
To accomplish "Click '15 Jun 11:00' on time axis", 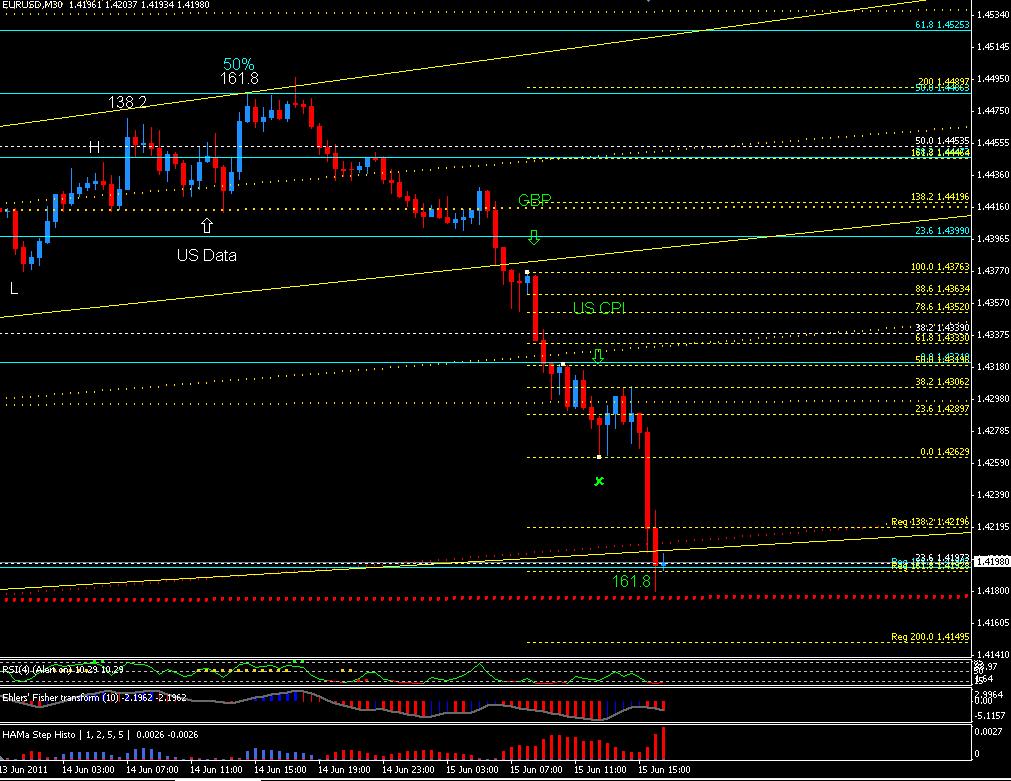I will [x=600, y=769].
